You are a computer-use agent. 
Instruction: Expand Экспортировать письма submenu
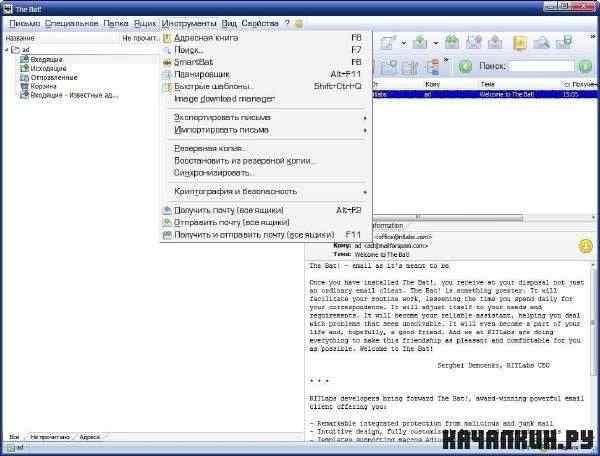click(x=266, y=118)
